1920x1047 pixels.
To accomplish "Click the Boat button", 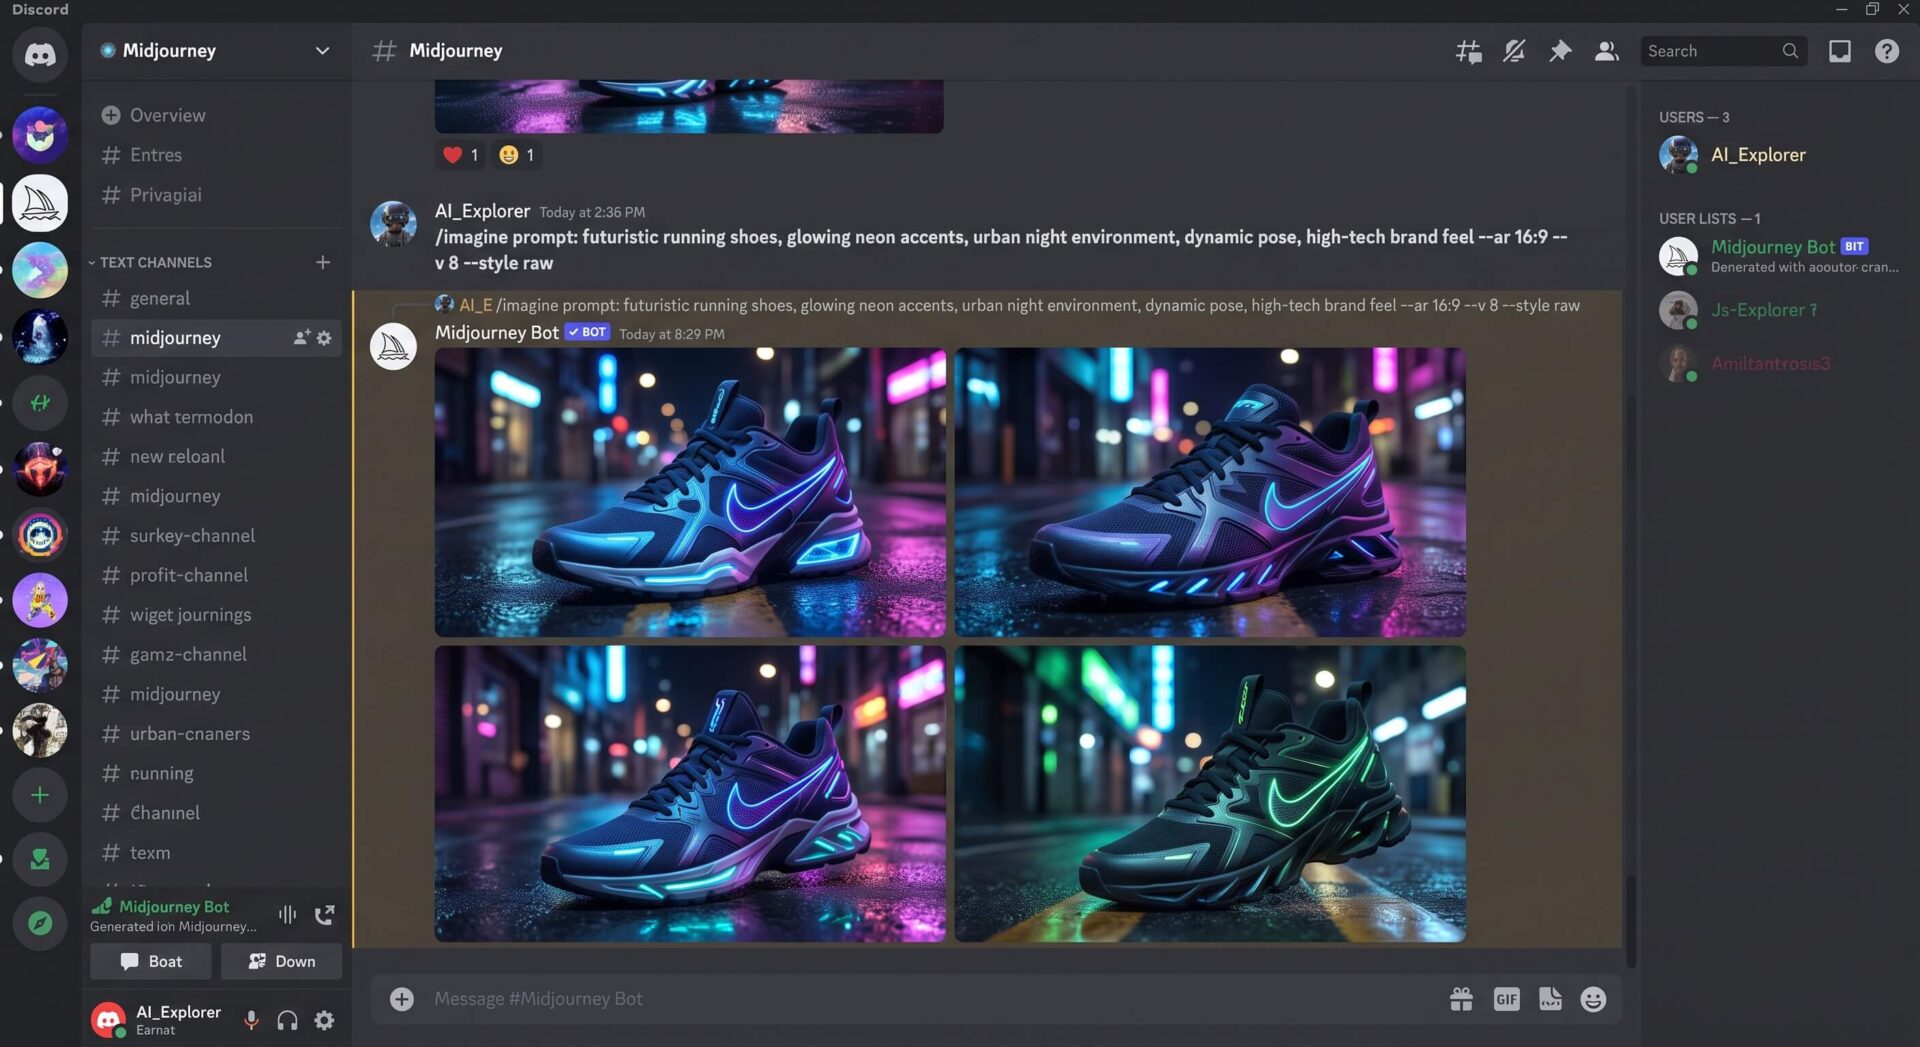I will coord(150,961).
